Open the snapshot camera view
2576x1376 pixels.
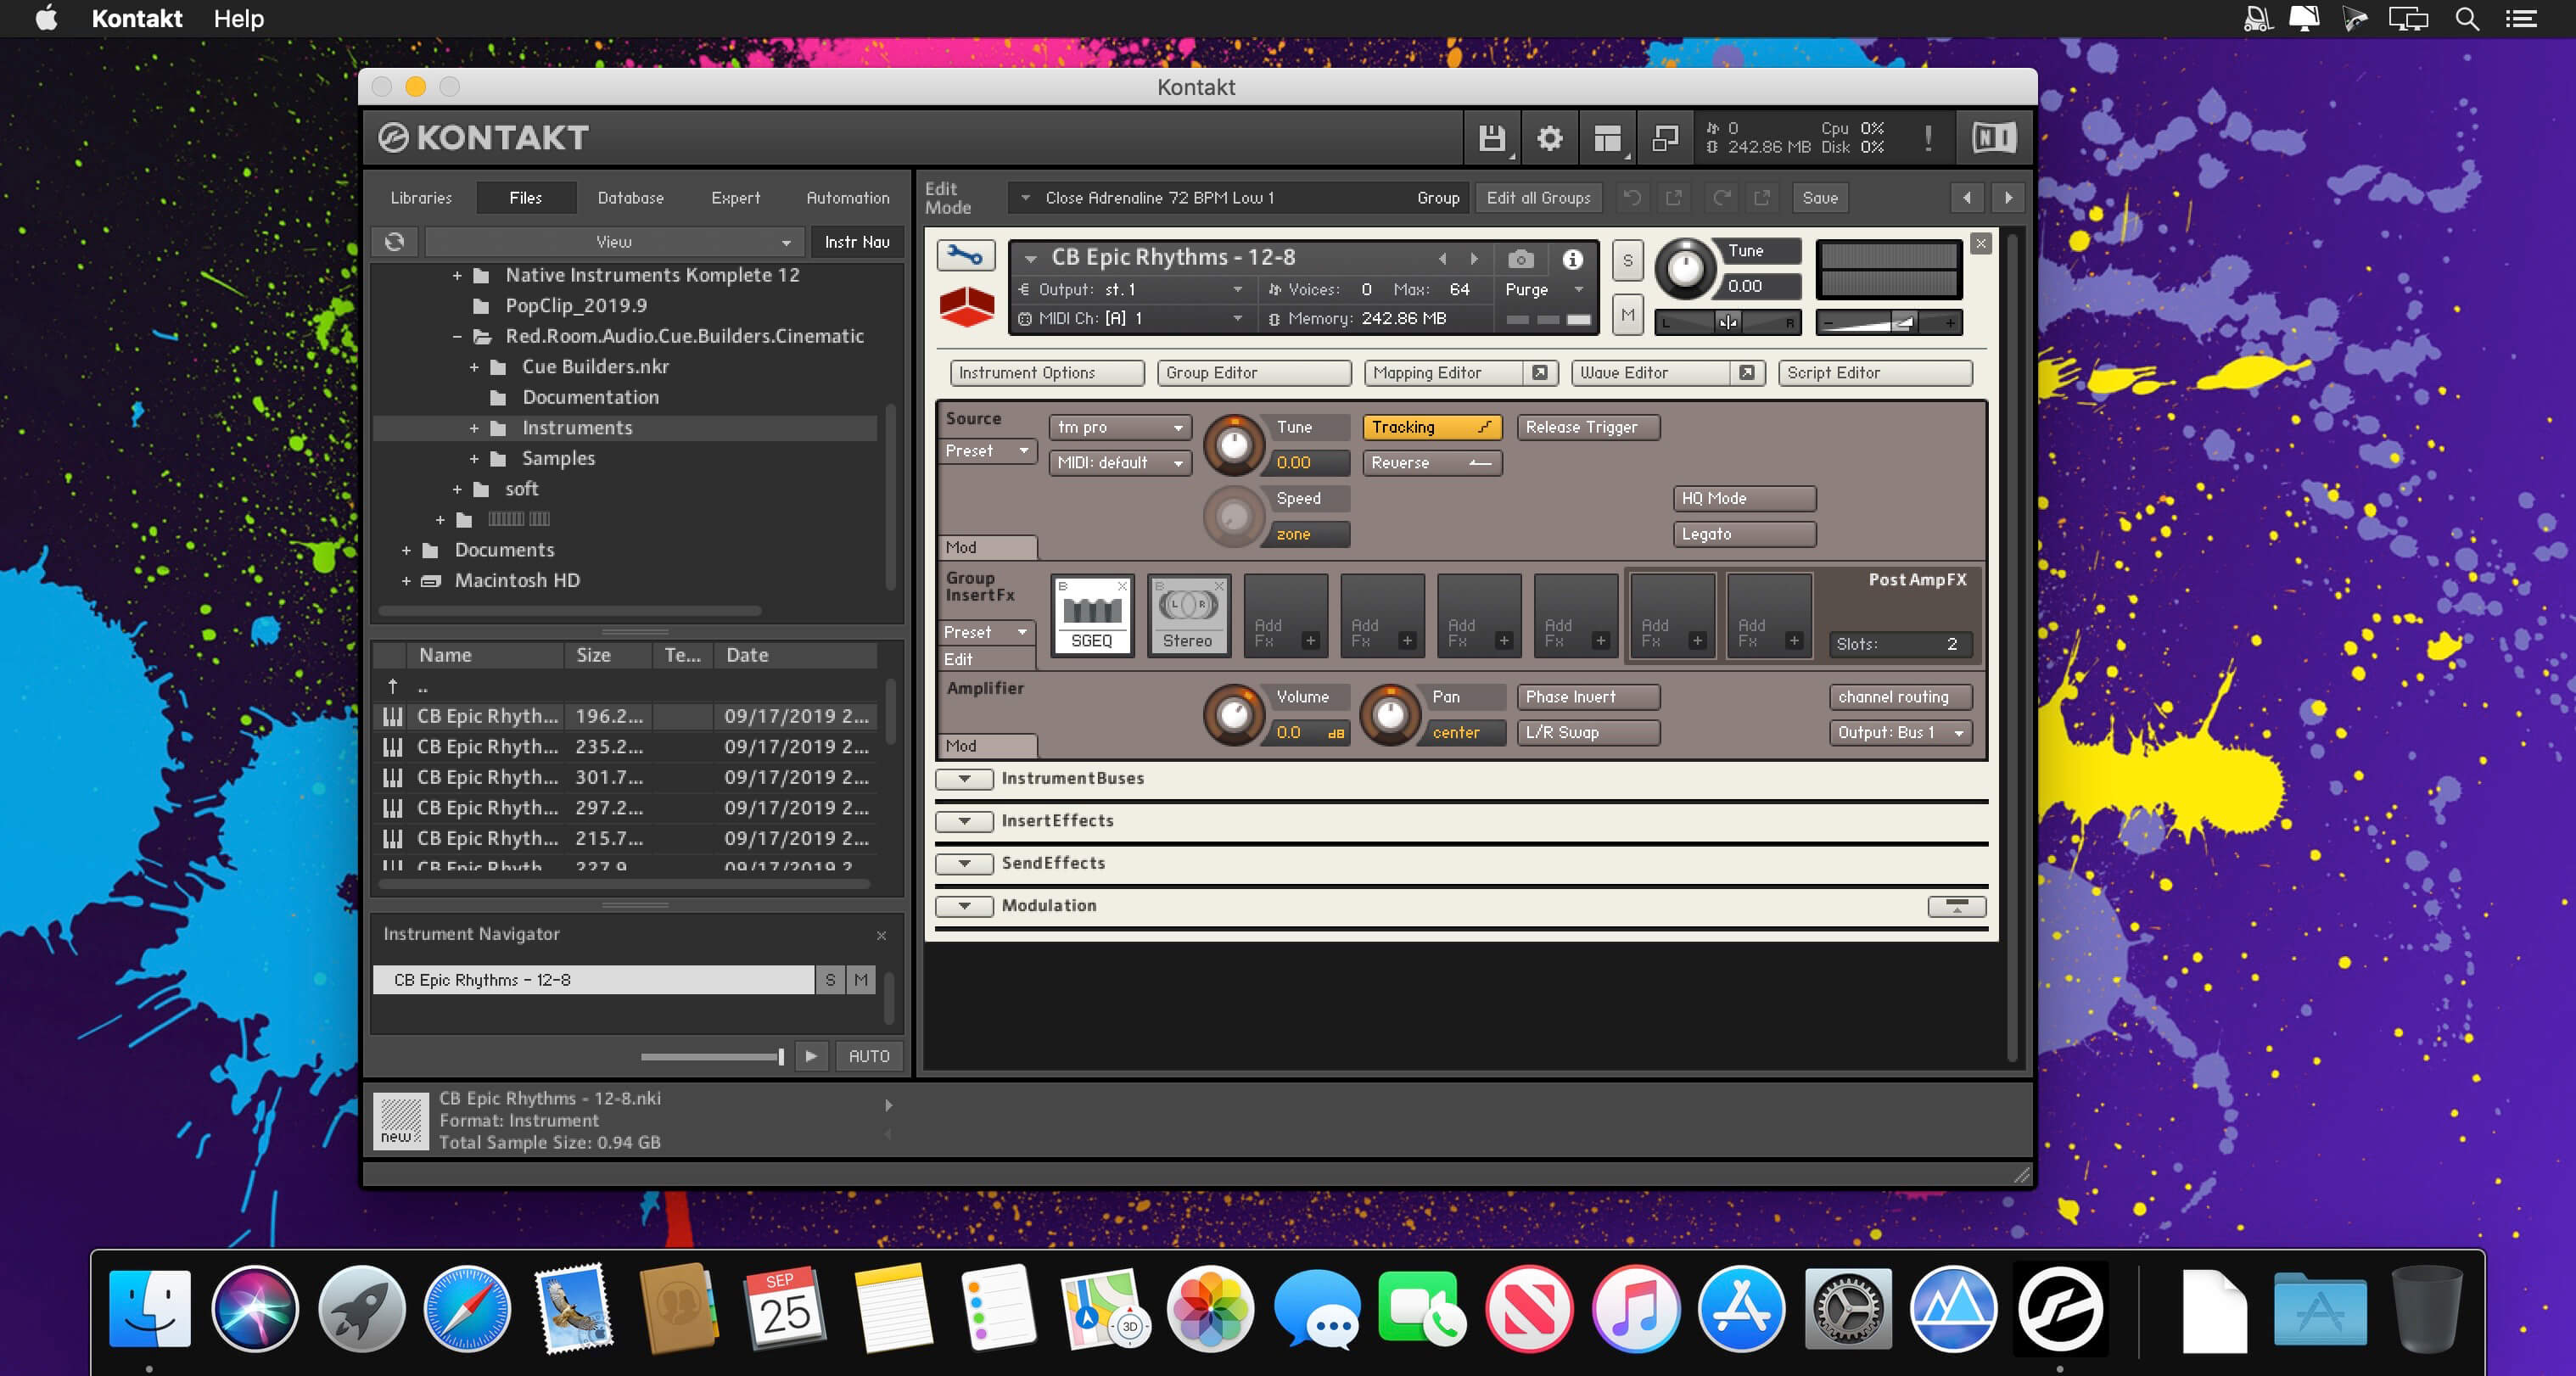(x=1520, y=260)
